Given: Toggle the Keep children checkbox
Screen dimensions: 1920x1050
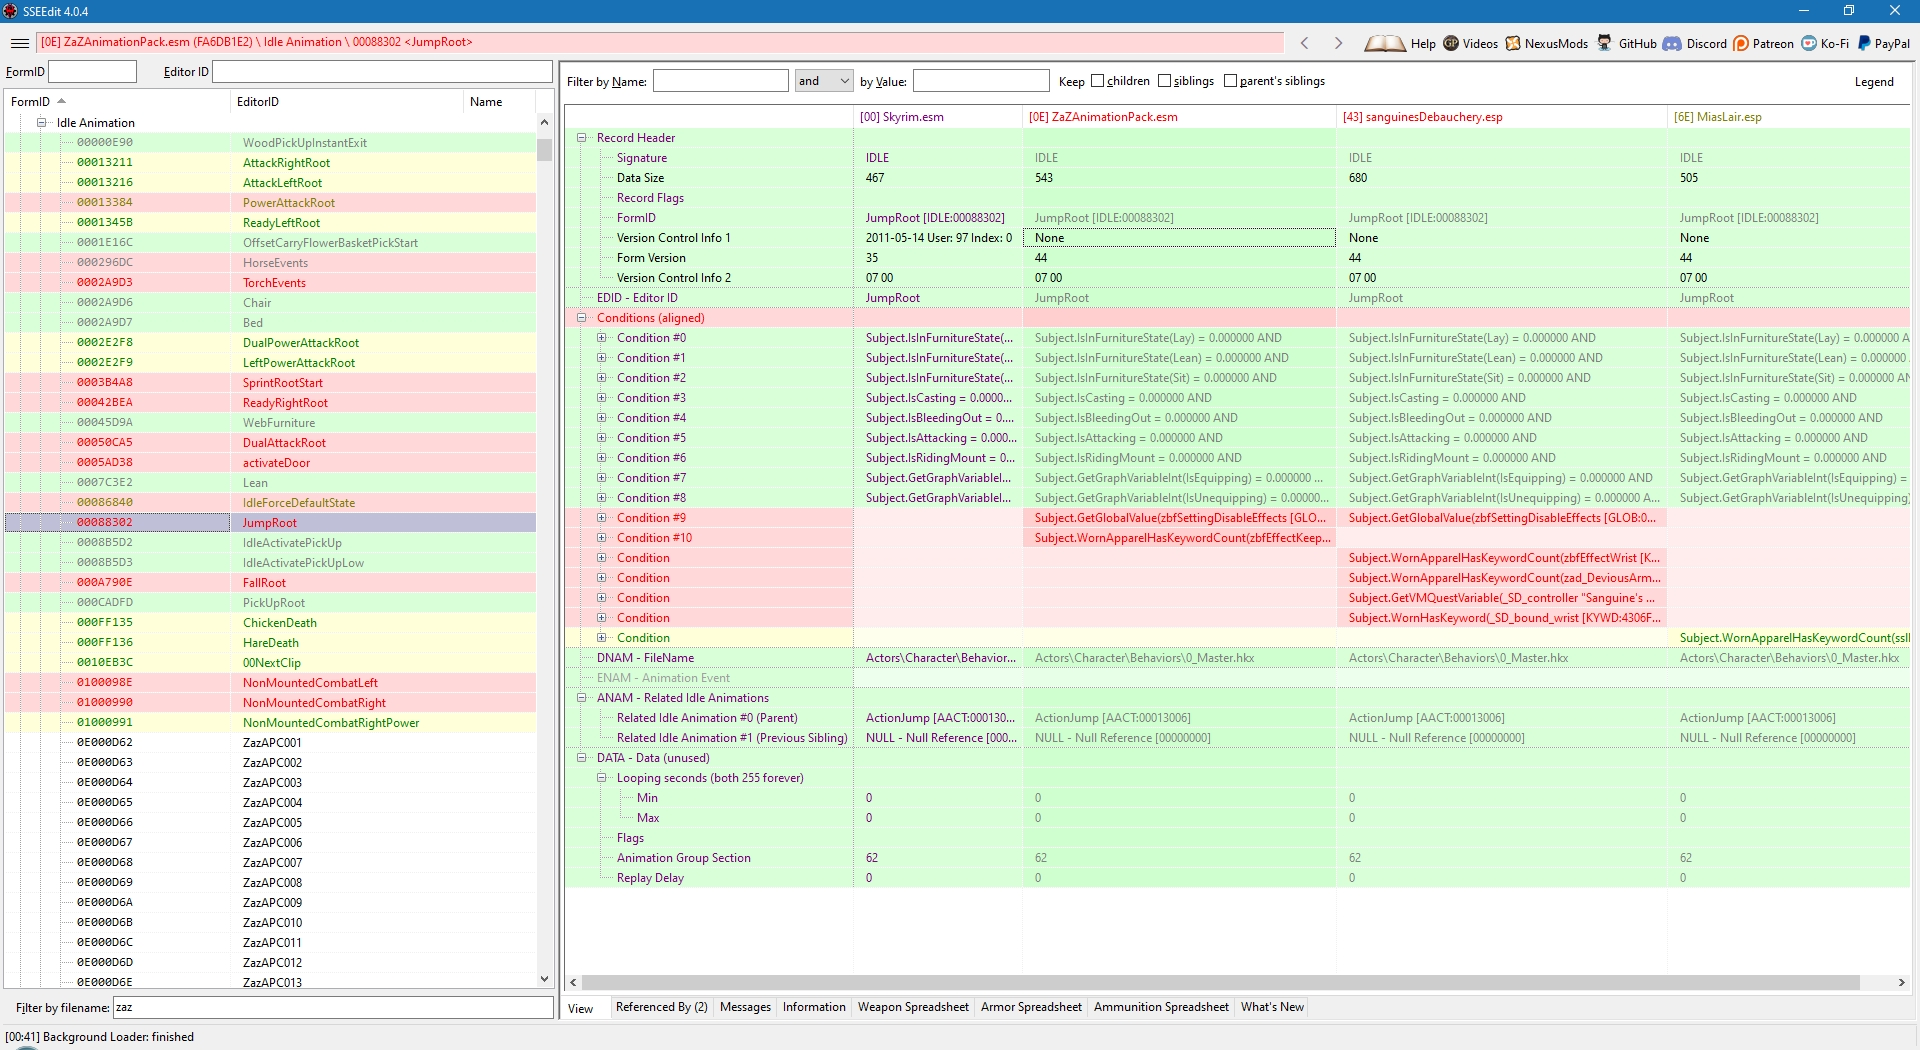Looking at the screenshot, I should [x=1097, y=81].
